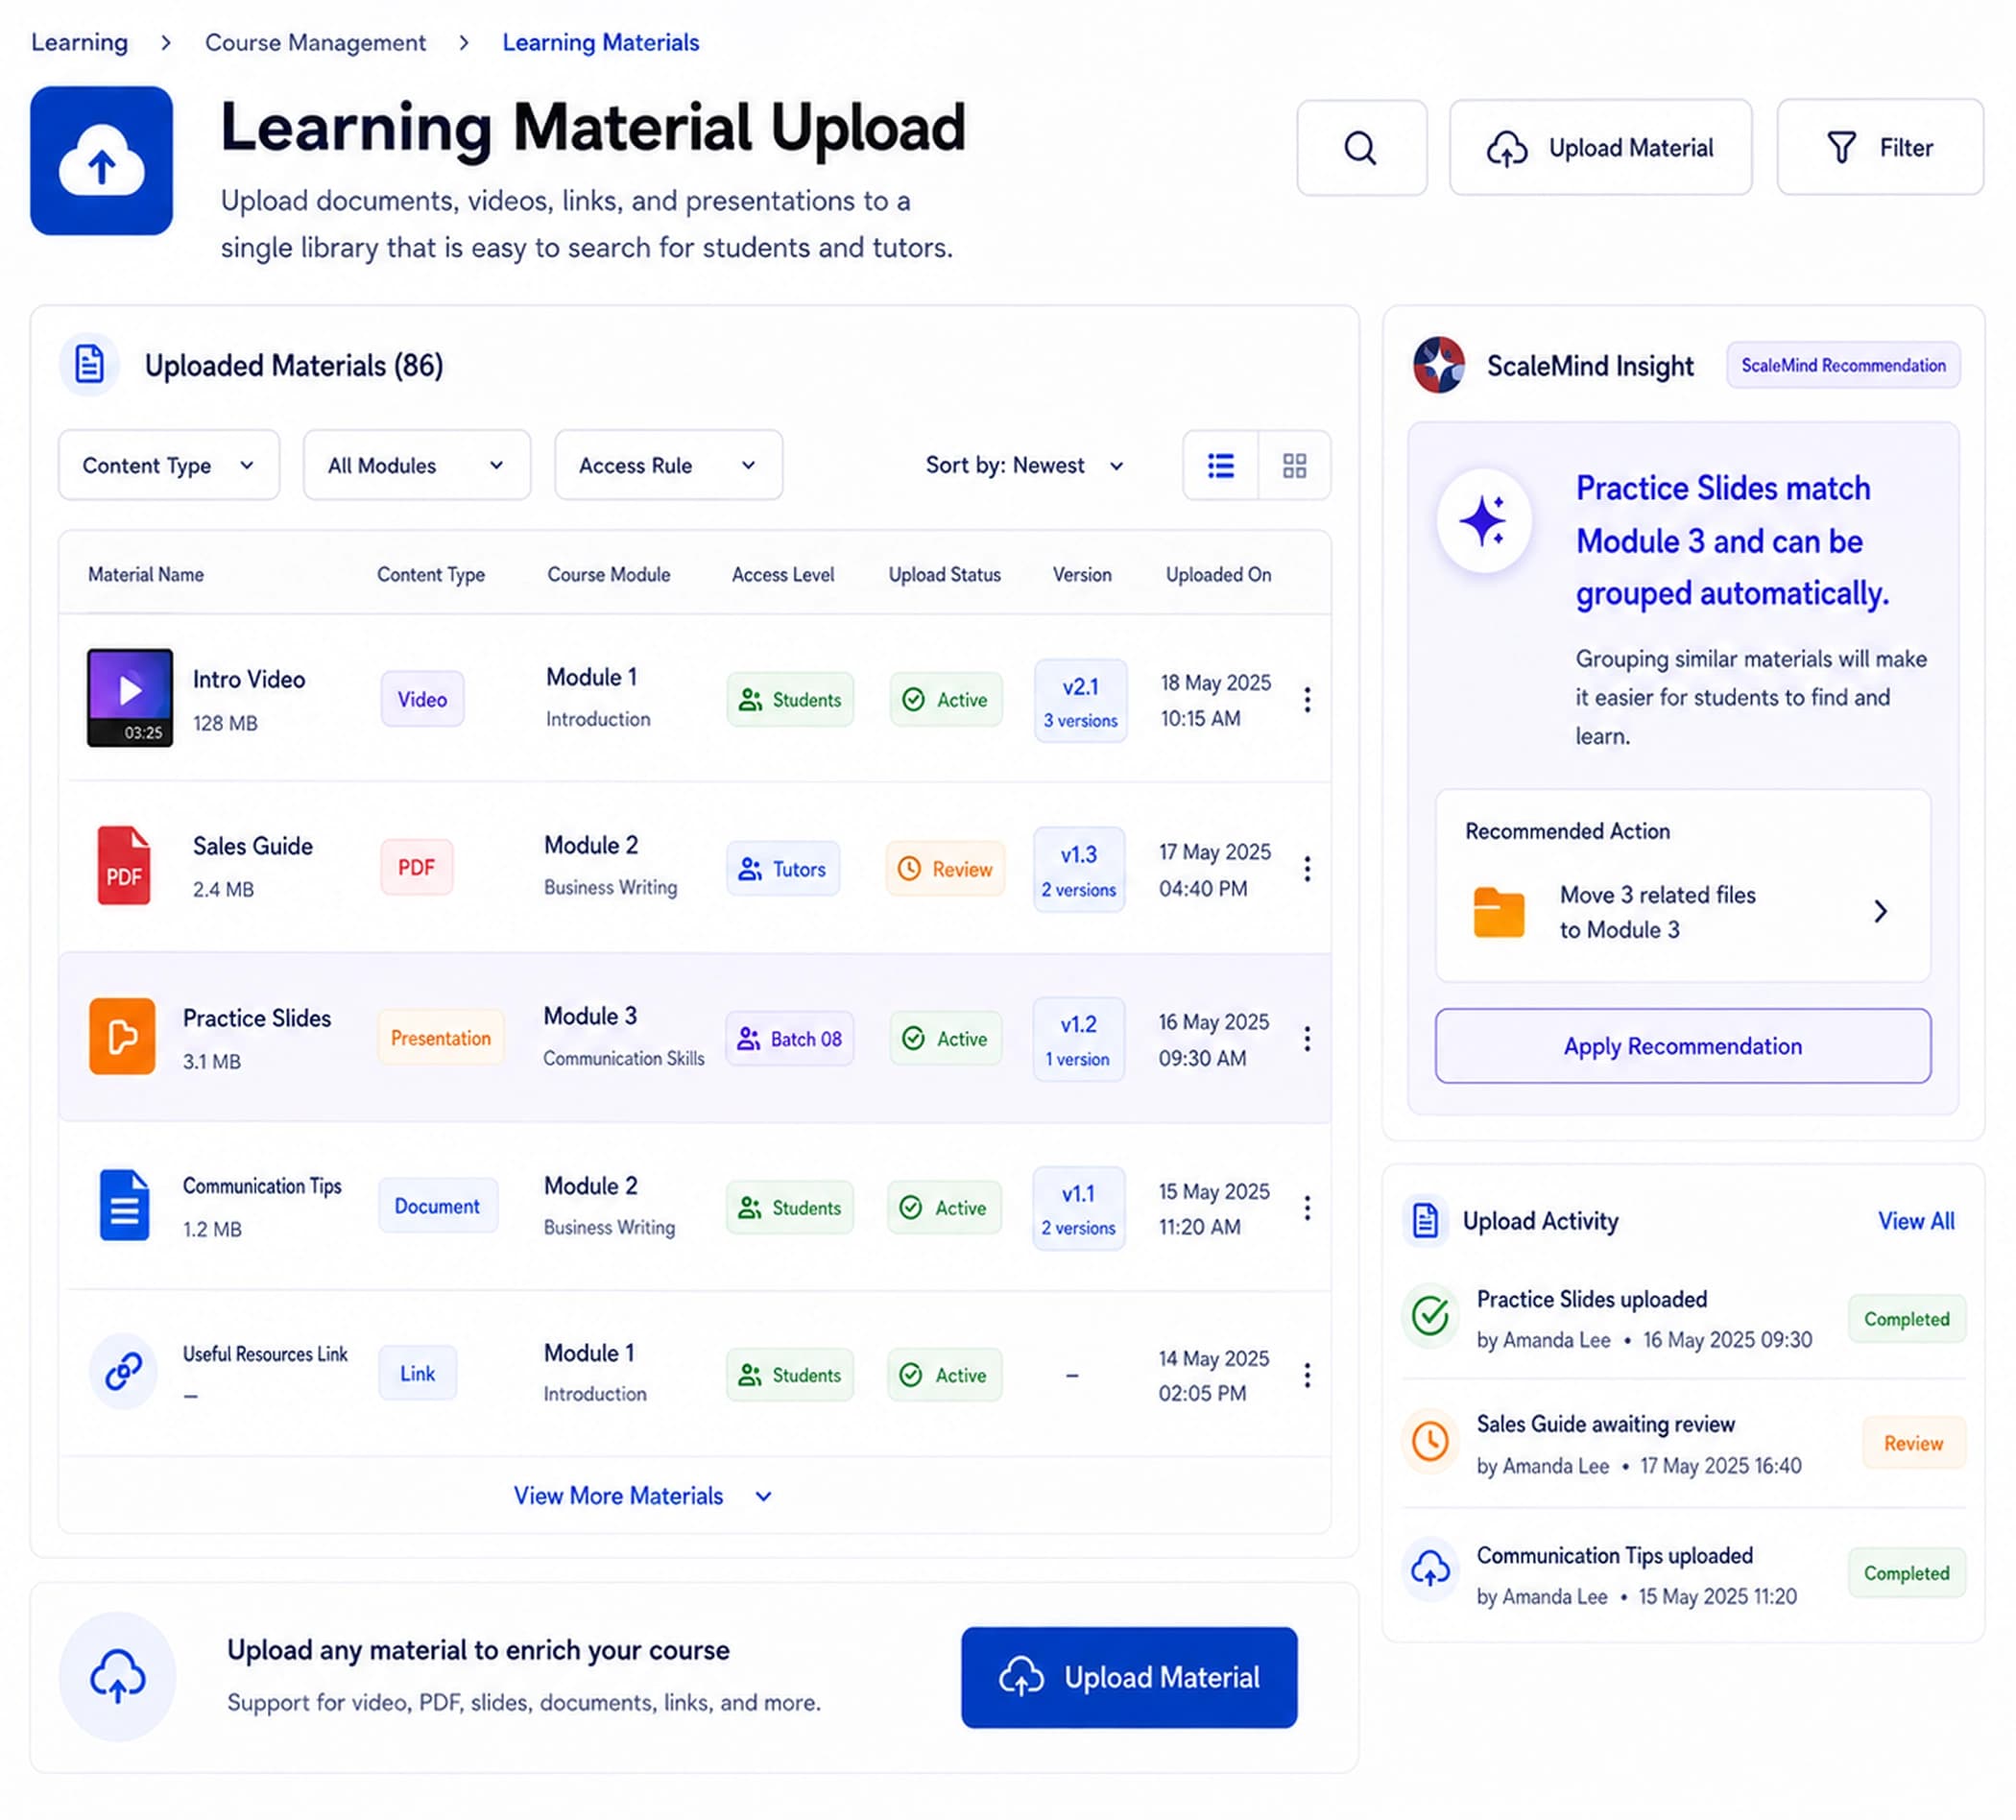Open the Content Type dropdown
The height and width of the screenshot is (1820, 2016).
[x=169, y=465]
